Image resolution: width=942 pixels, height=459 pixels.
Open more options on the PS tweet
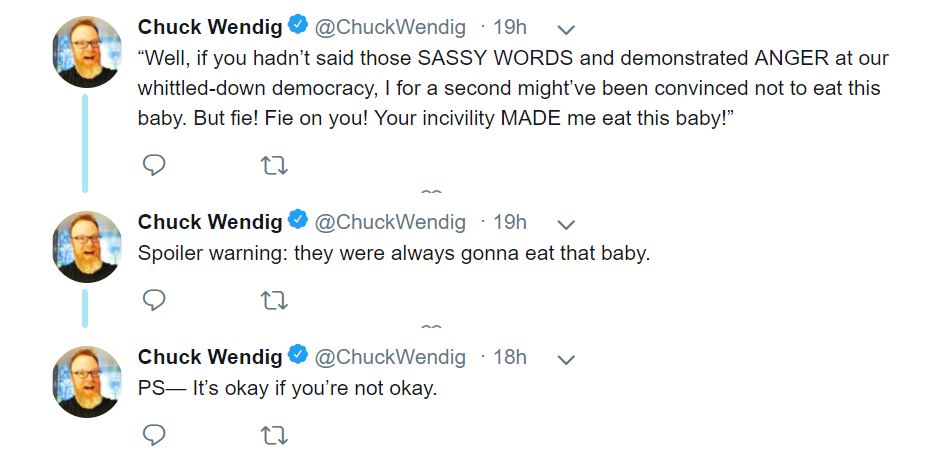tap(565, 358)
